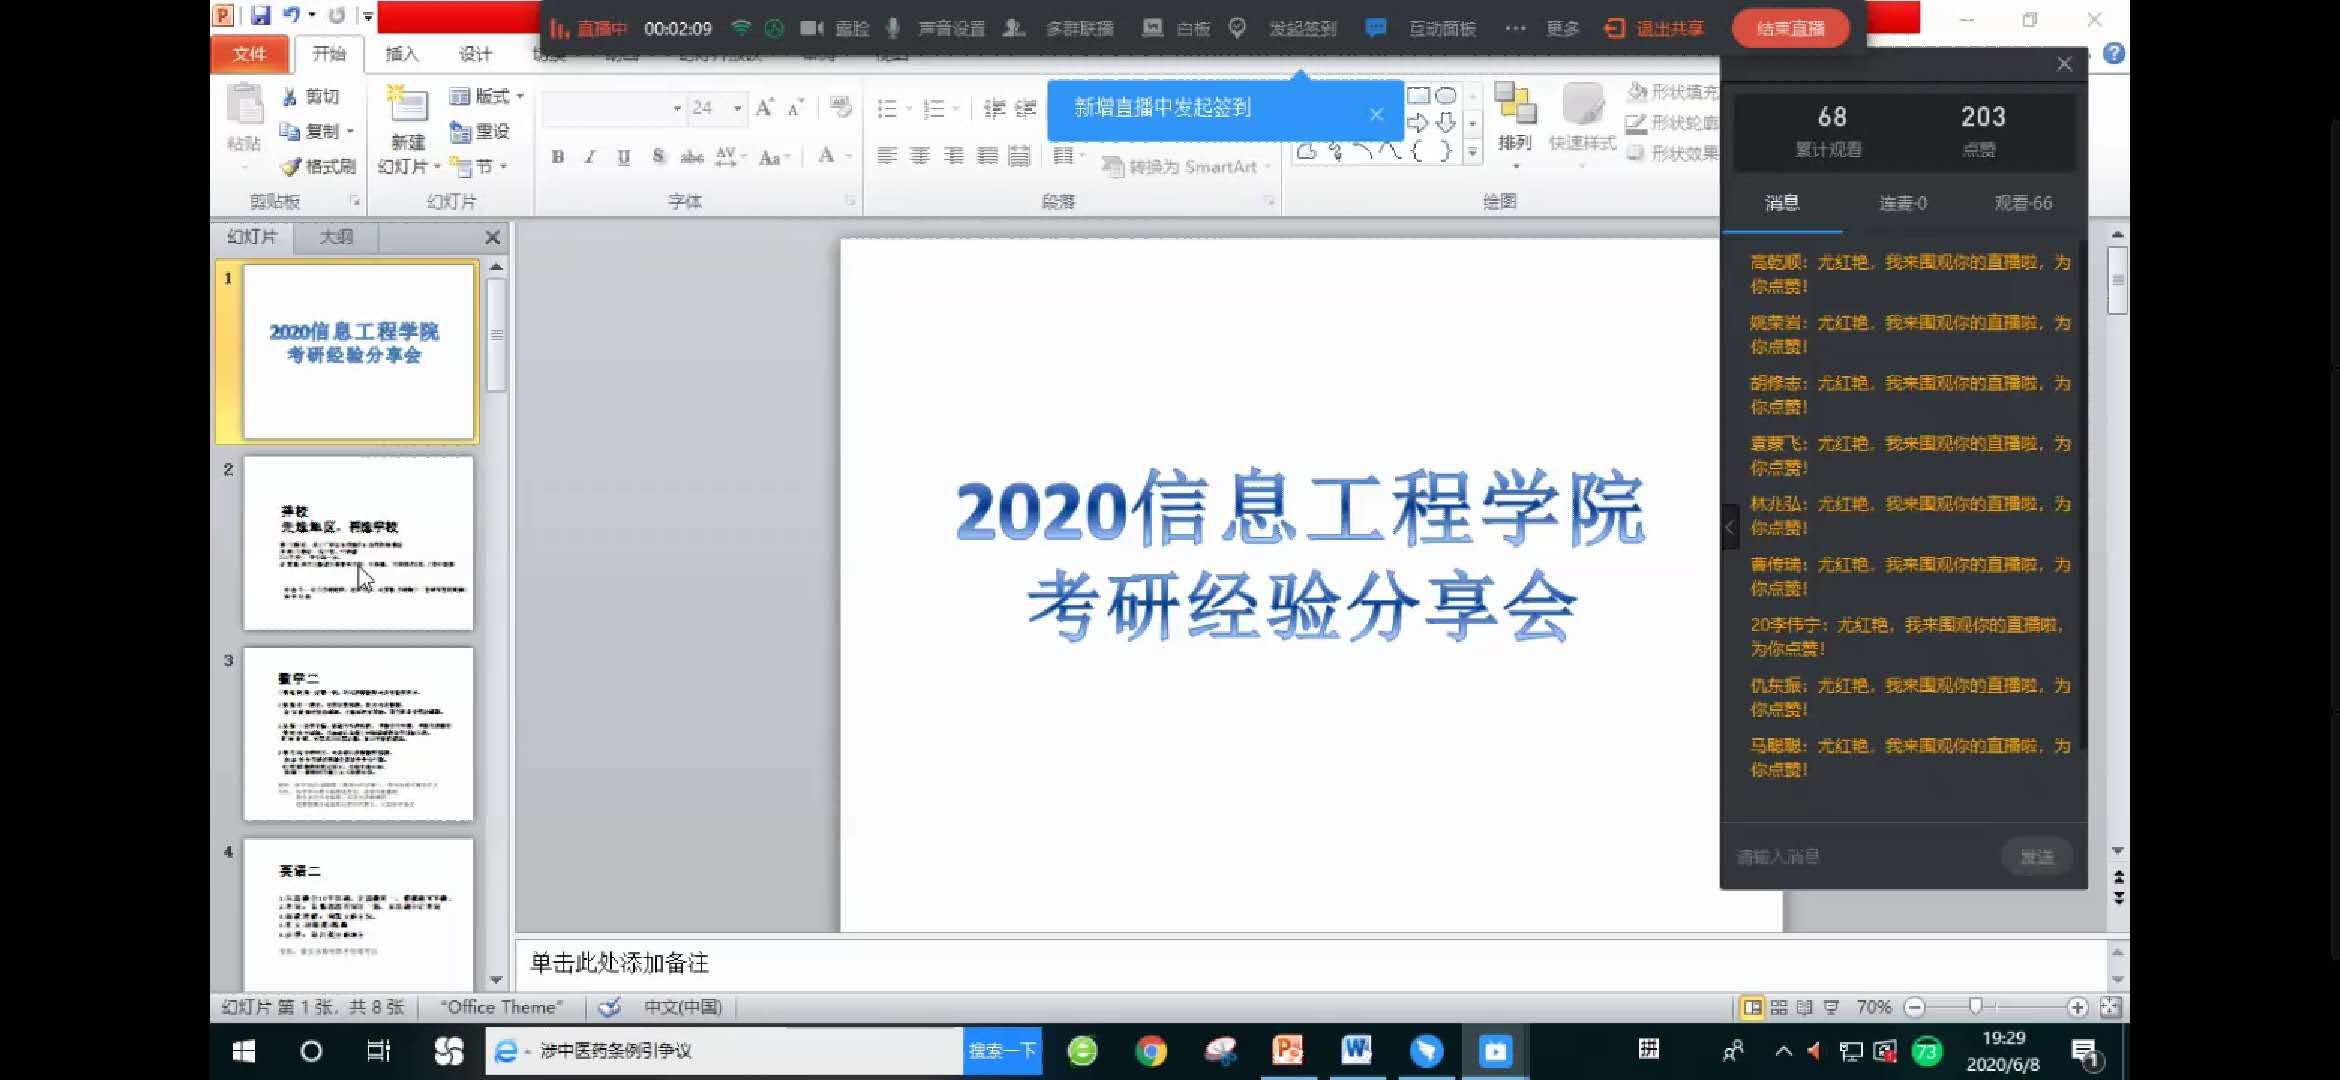
Task: Toggle normal view in status bar
Action: [x=1752, y=1007]
